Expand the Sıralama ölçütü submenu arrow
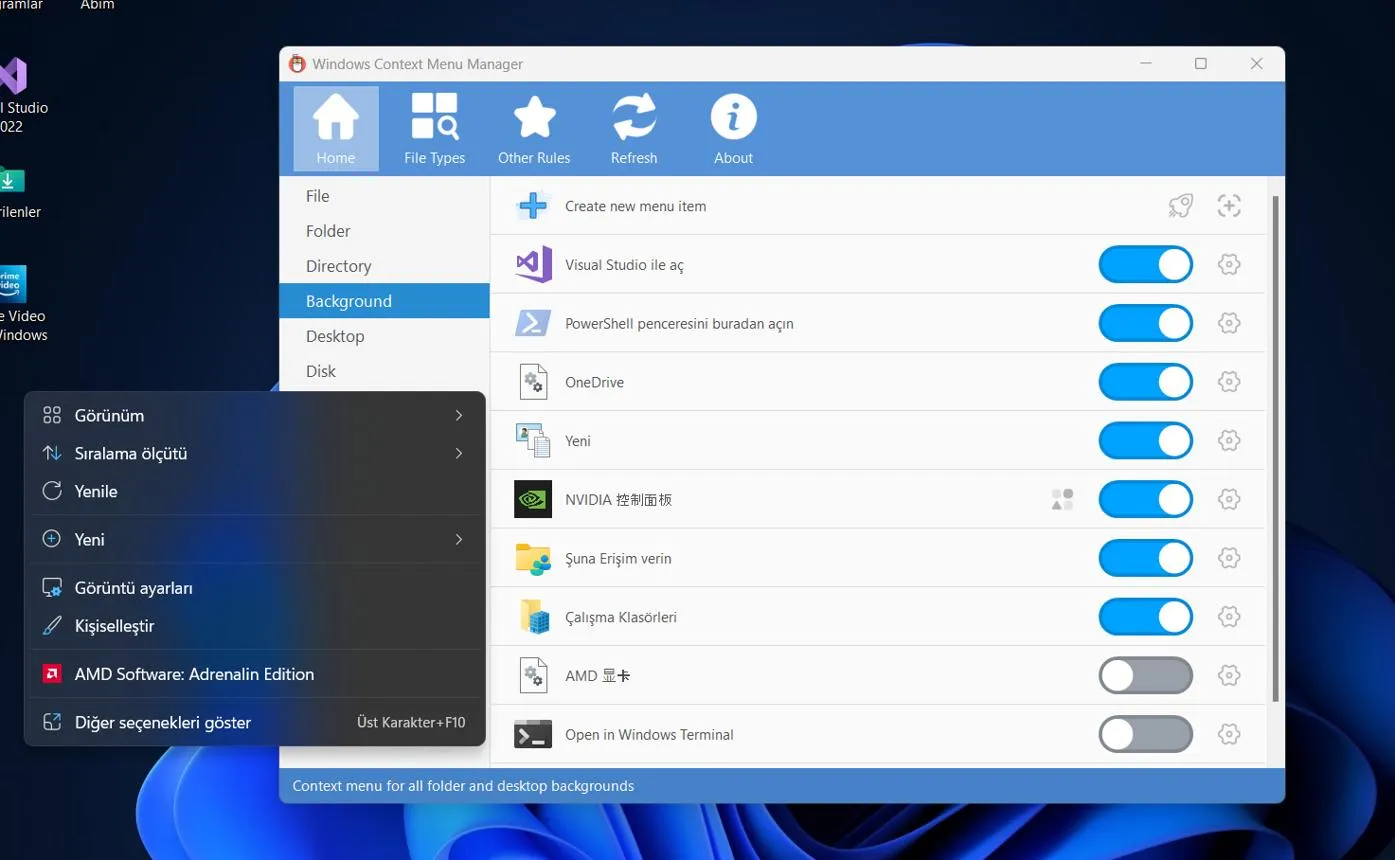This screenshot has height=860, width=1395. (459, 453)
